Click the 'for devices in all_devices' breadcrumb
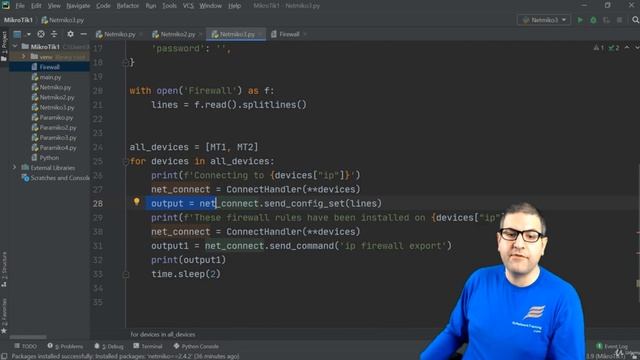This screenshot has height=360, width=640. coord(163,334)
